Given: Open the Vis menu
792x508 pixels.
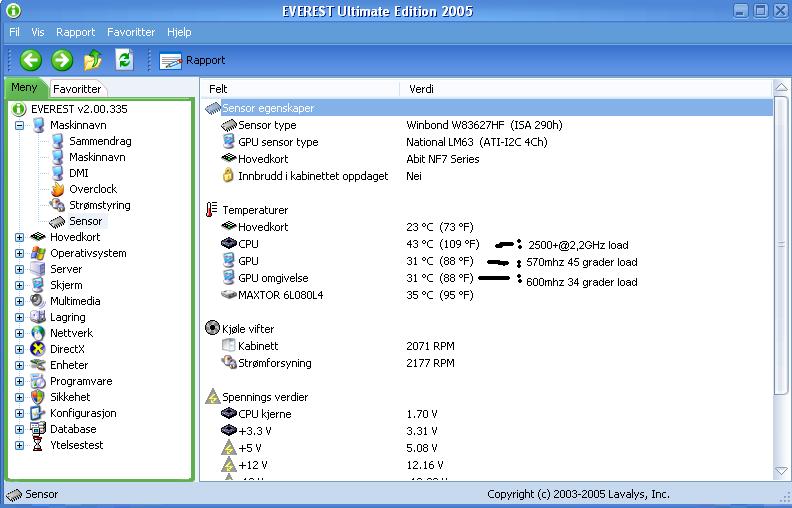Looking at the screenshot, I should coord(38,32).
